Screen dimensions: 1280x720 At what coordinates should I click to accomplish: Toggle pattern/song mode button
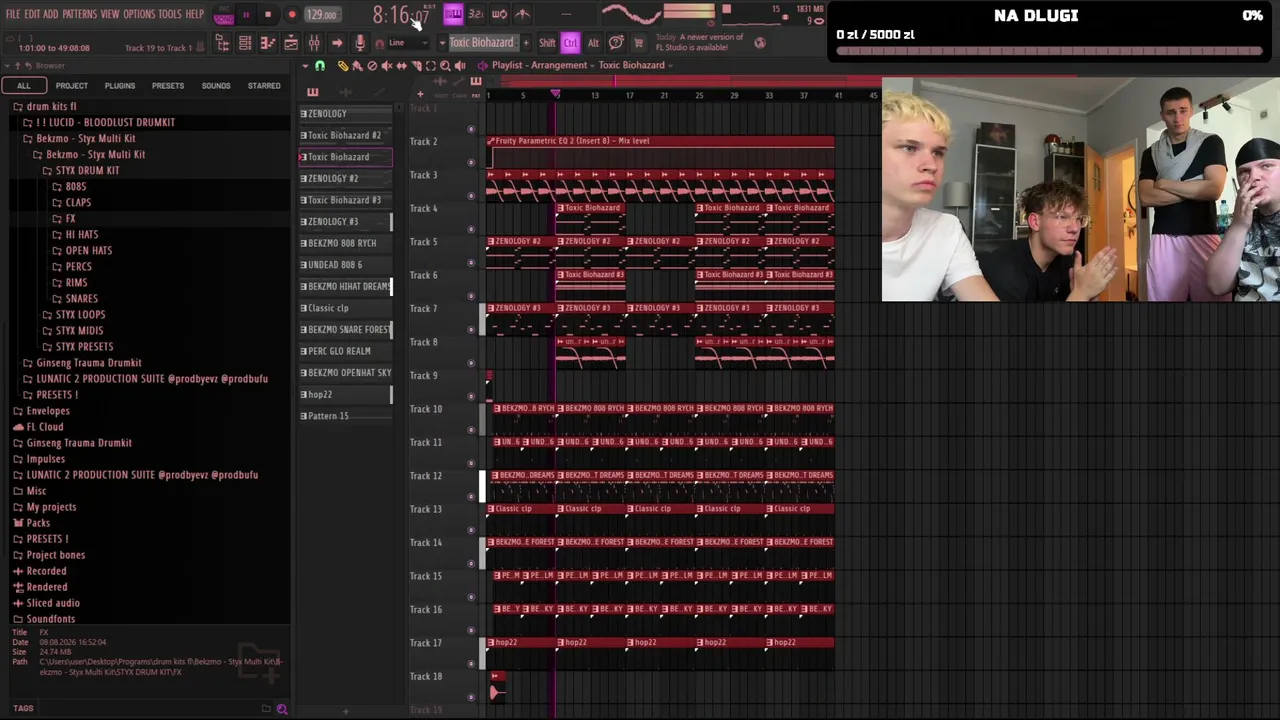tap(223, 15)
